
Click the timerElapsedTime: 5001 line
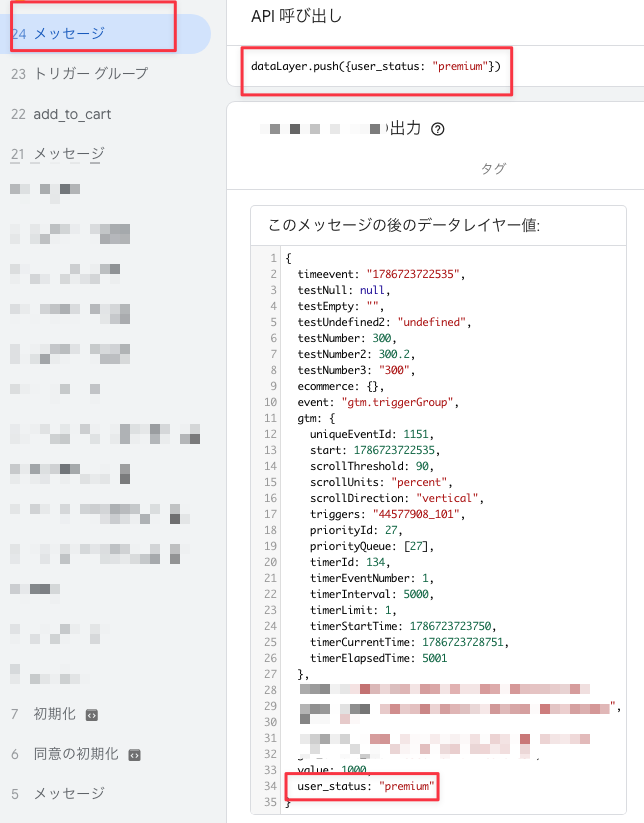coord(378,658)
